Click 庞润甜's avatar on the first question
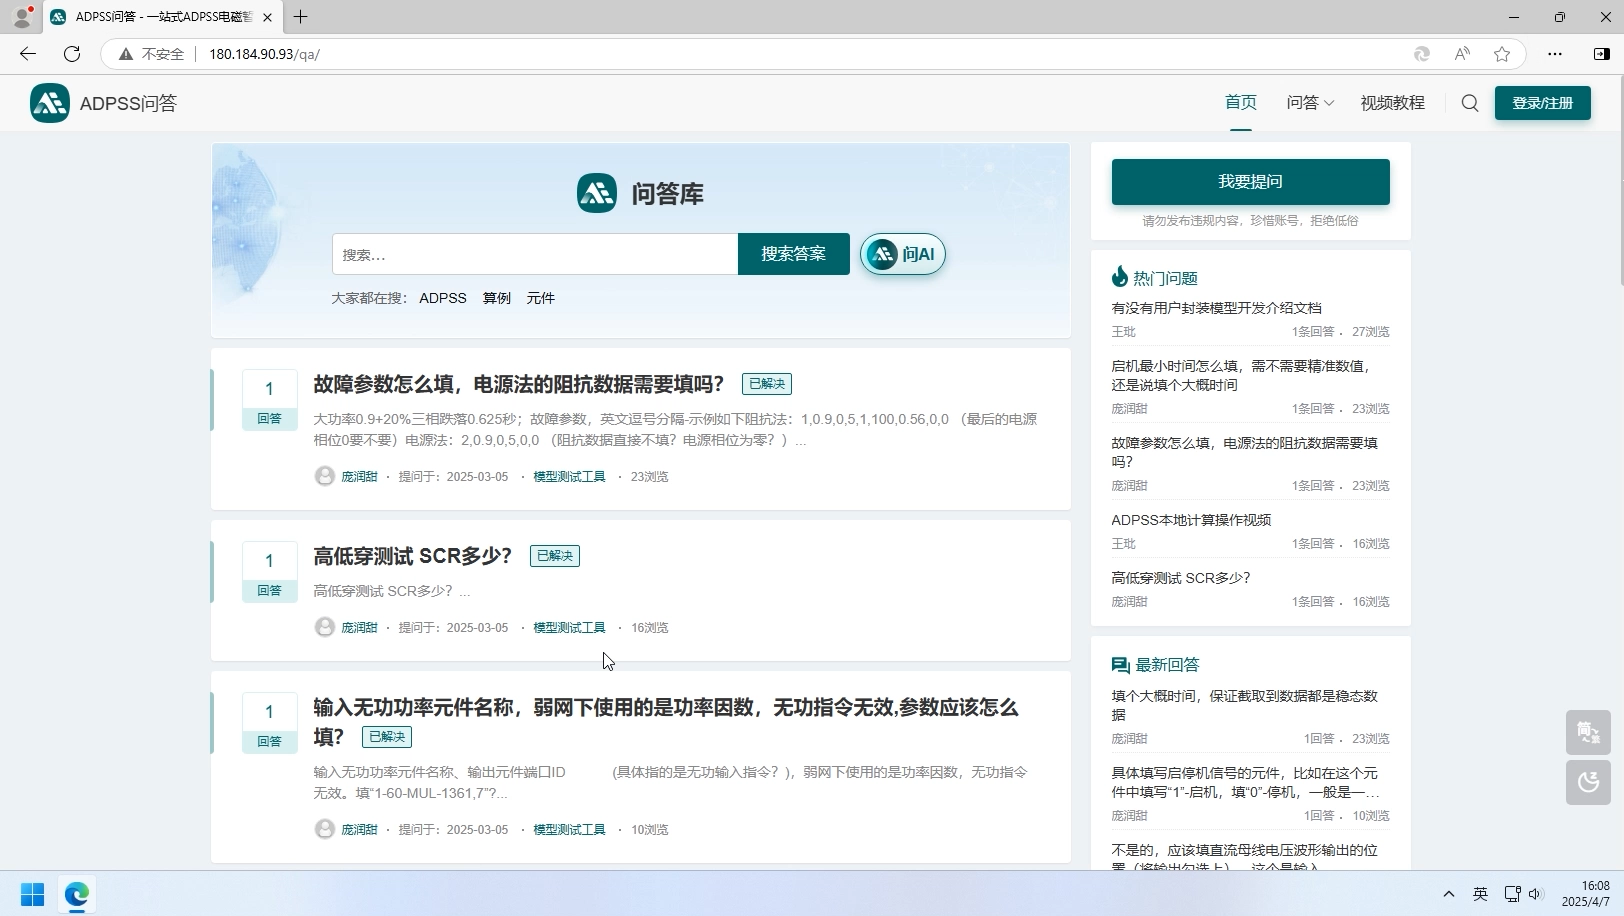This screenshot has height=916, width=1624. coord(324,476)
